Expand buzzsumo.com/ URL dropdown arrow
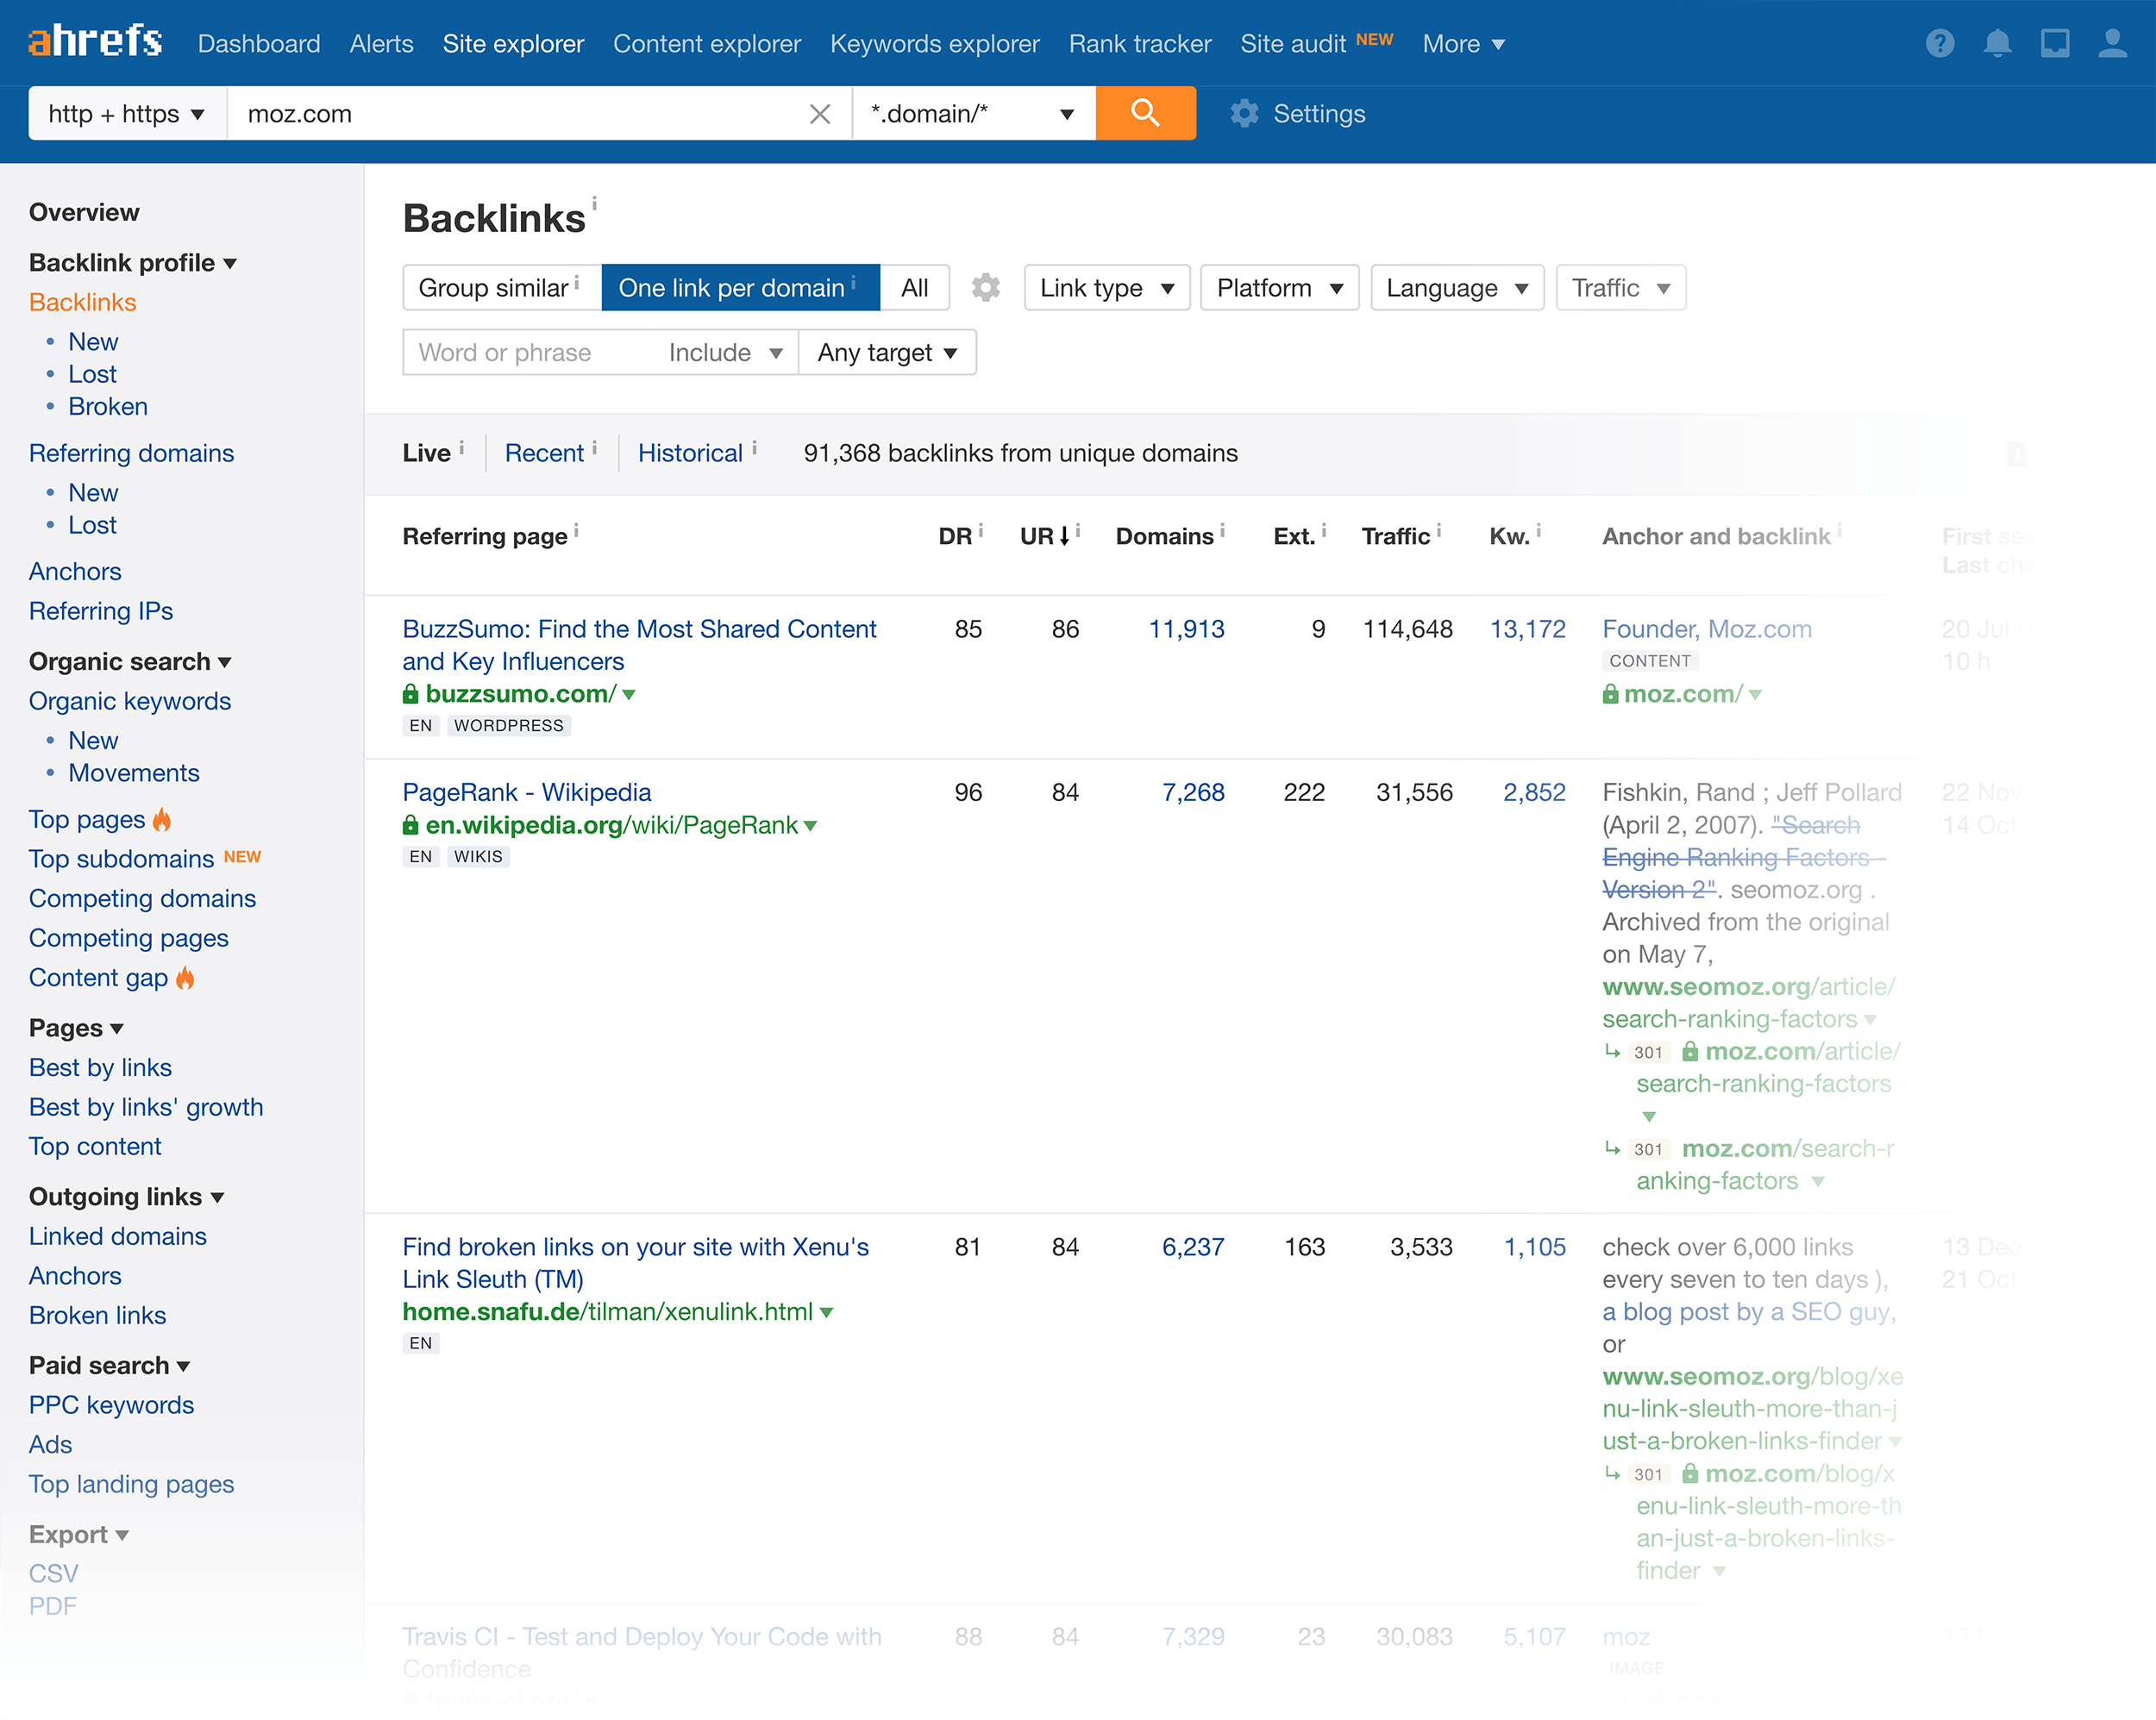 [x=629, y=694]
